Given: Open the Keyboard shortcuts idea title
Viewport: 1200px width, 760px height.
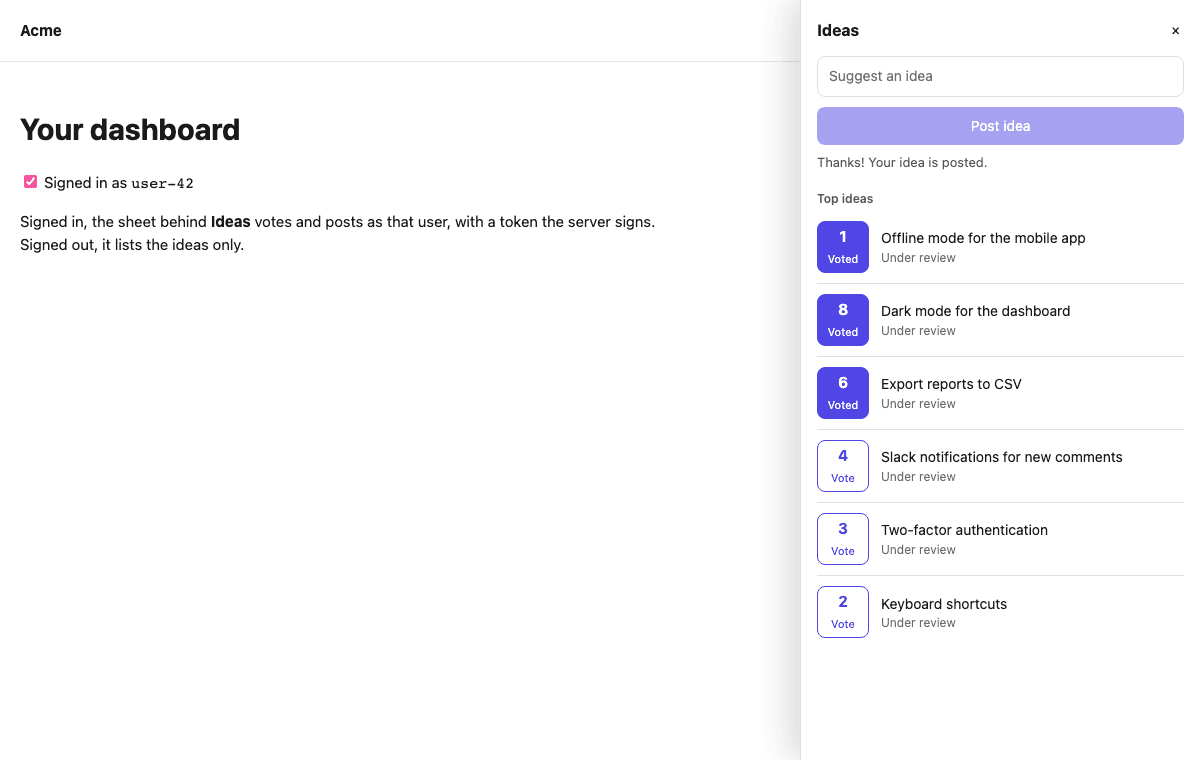Looking at the screenshot, I should click(944, 604).
